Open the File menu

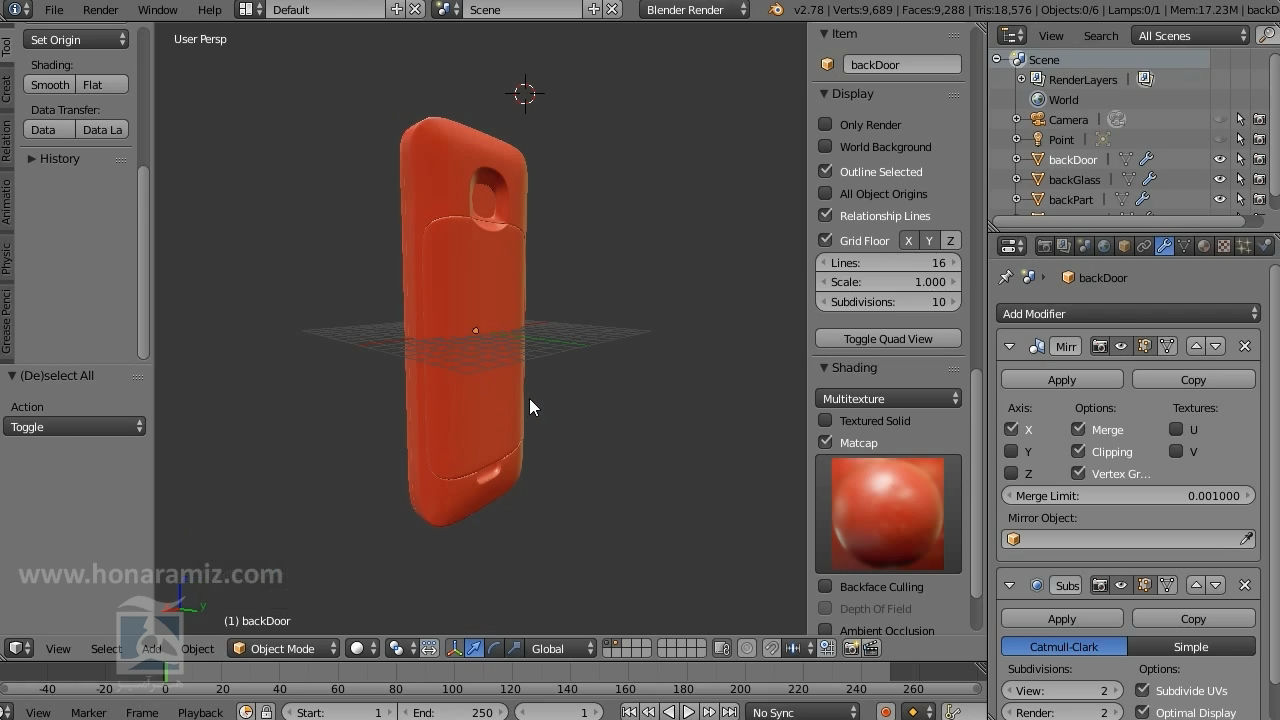54,9
